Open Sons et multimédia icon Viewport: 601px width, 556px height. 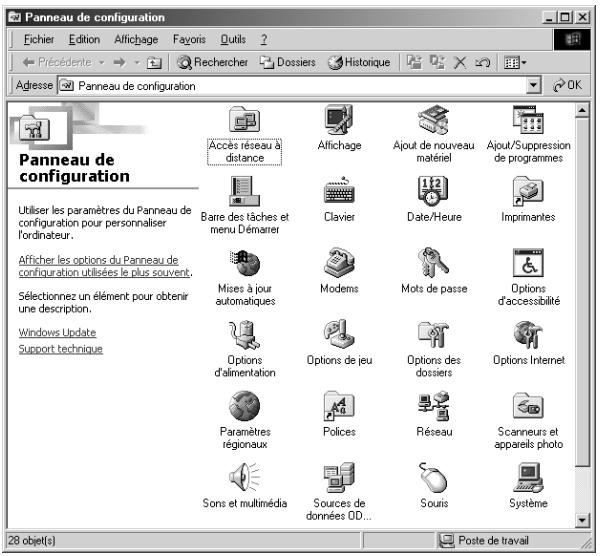click(245, 477)
